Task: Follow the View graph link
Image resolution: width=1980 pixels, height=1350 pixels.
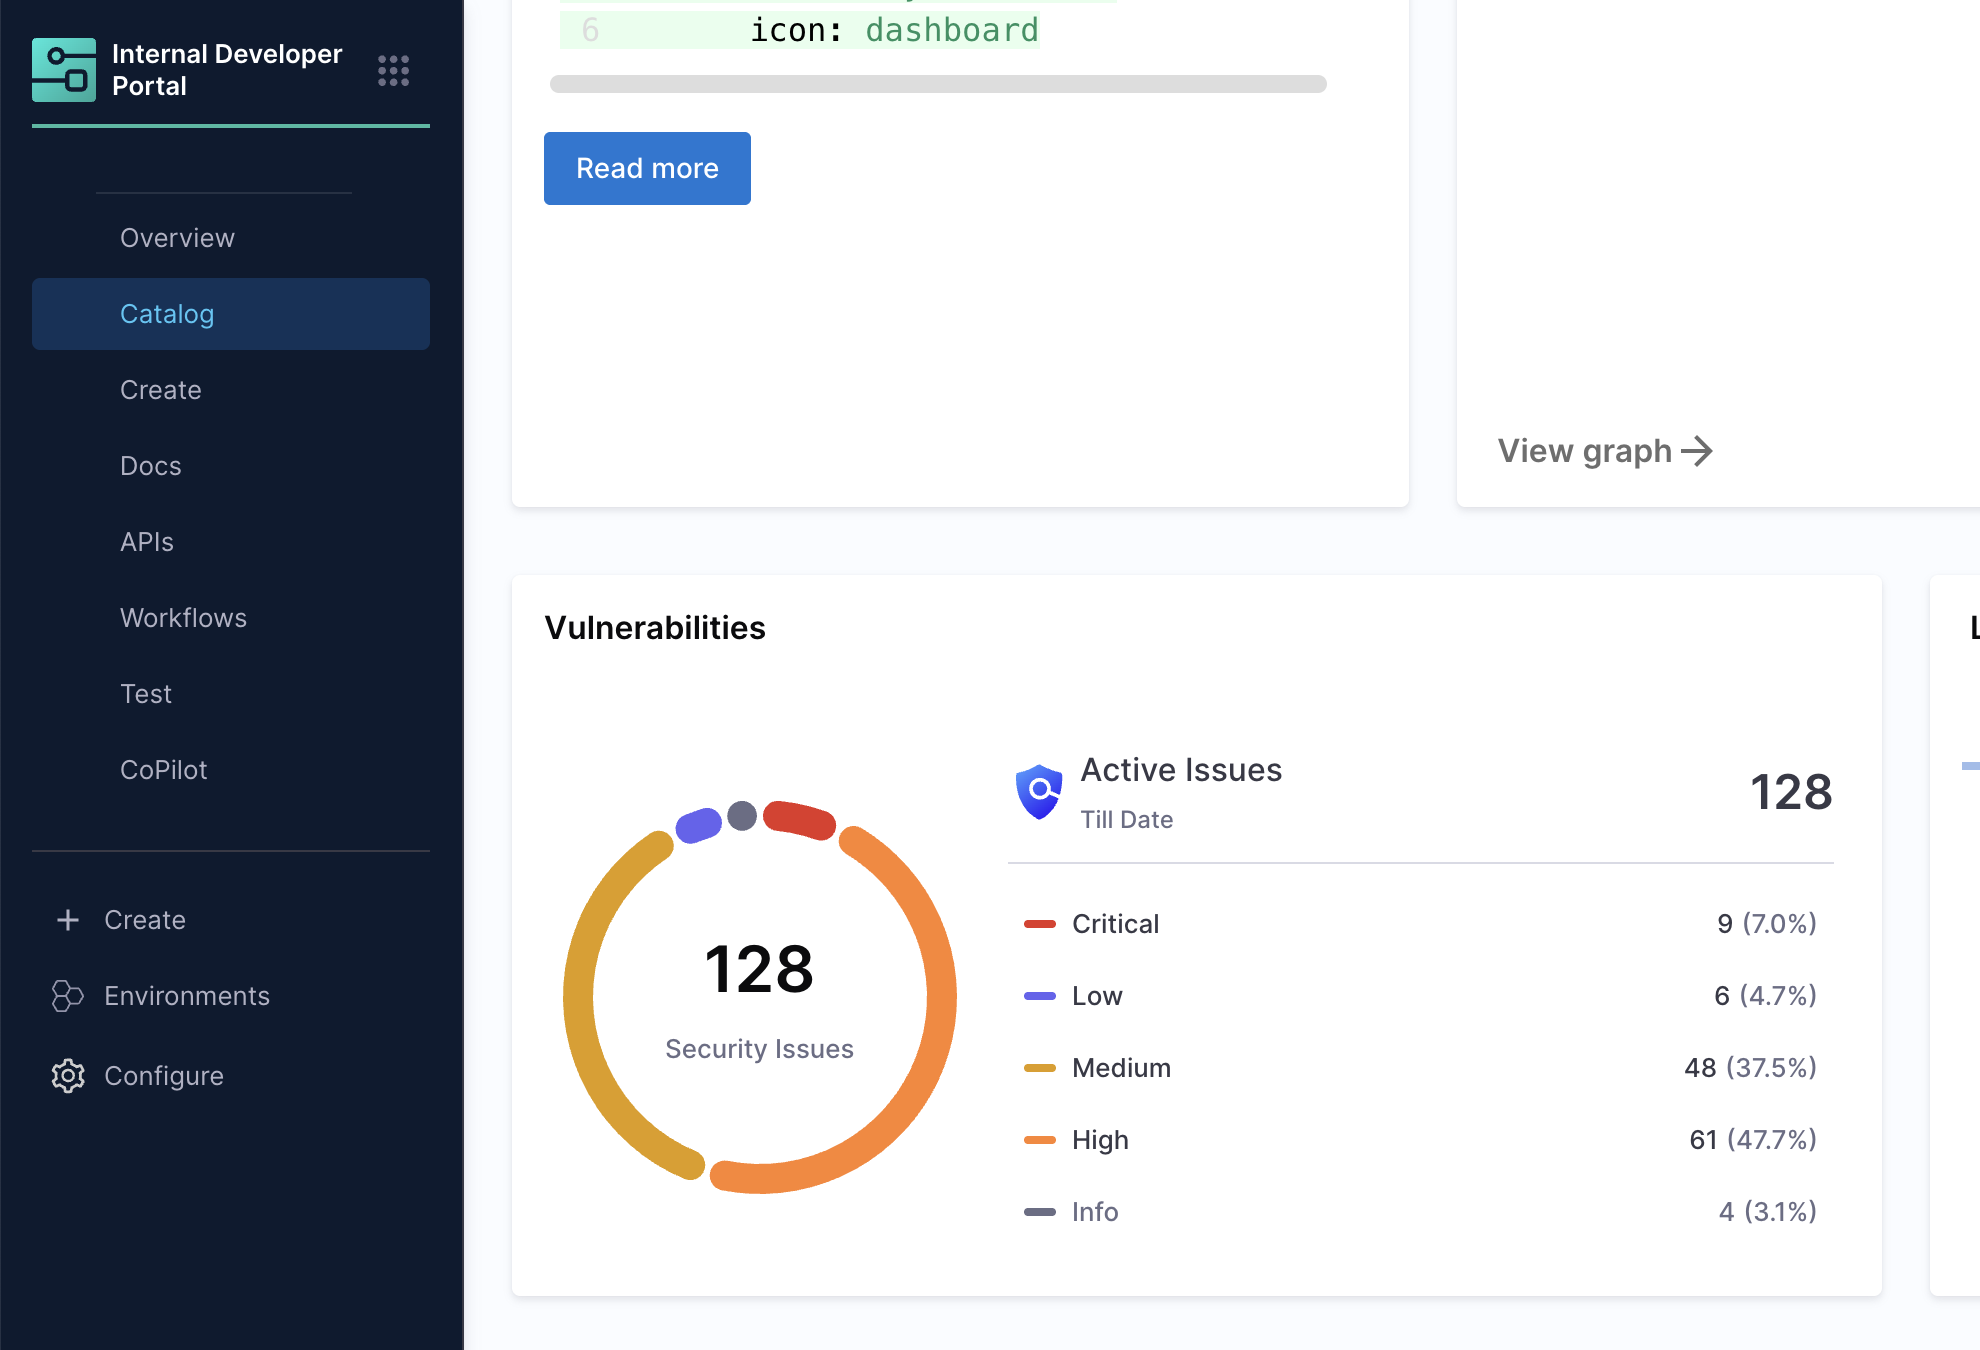Action: pos(1584,451)
